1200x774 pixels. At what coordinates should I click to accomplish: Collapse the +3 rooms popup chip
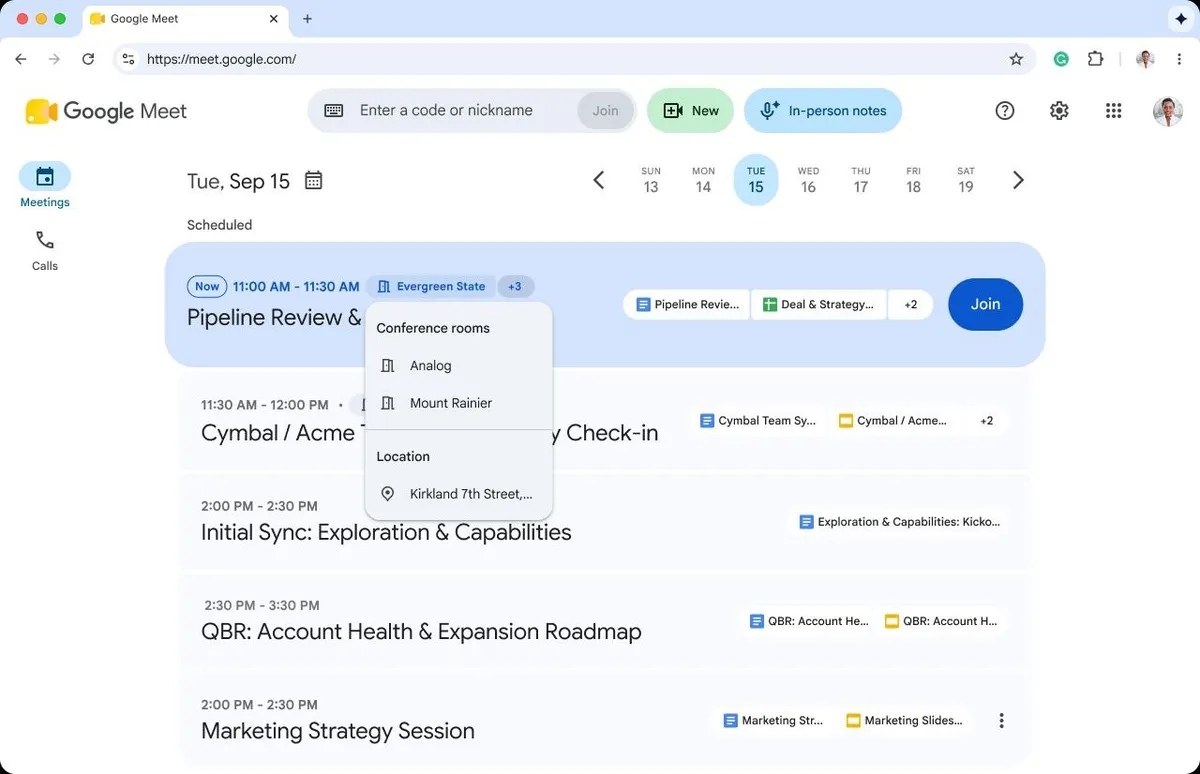(515, 286)
